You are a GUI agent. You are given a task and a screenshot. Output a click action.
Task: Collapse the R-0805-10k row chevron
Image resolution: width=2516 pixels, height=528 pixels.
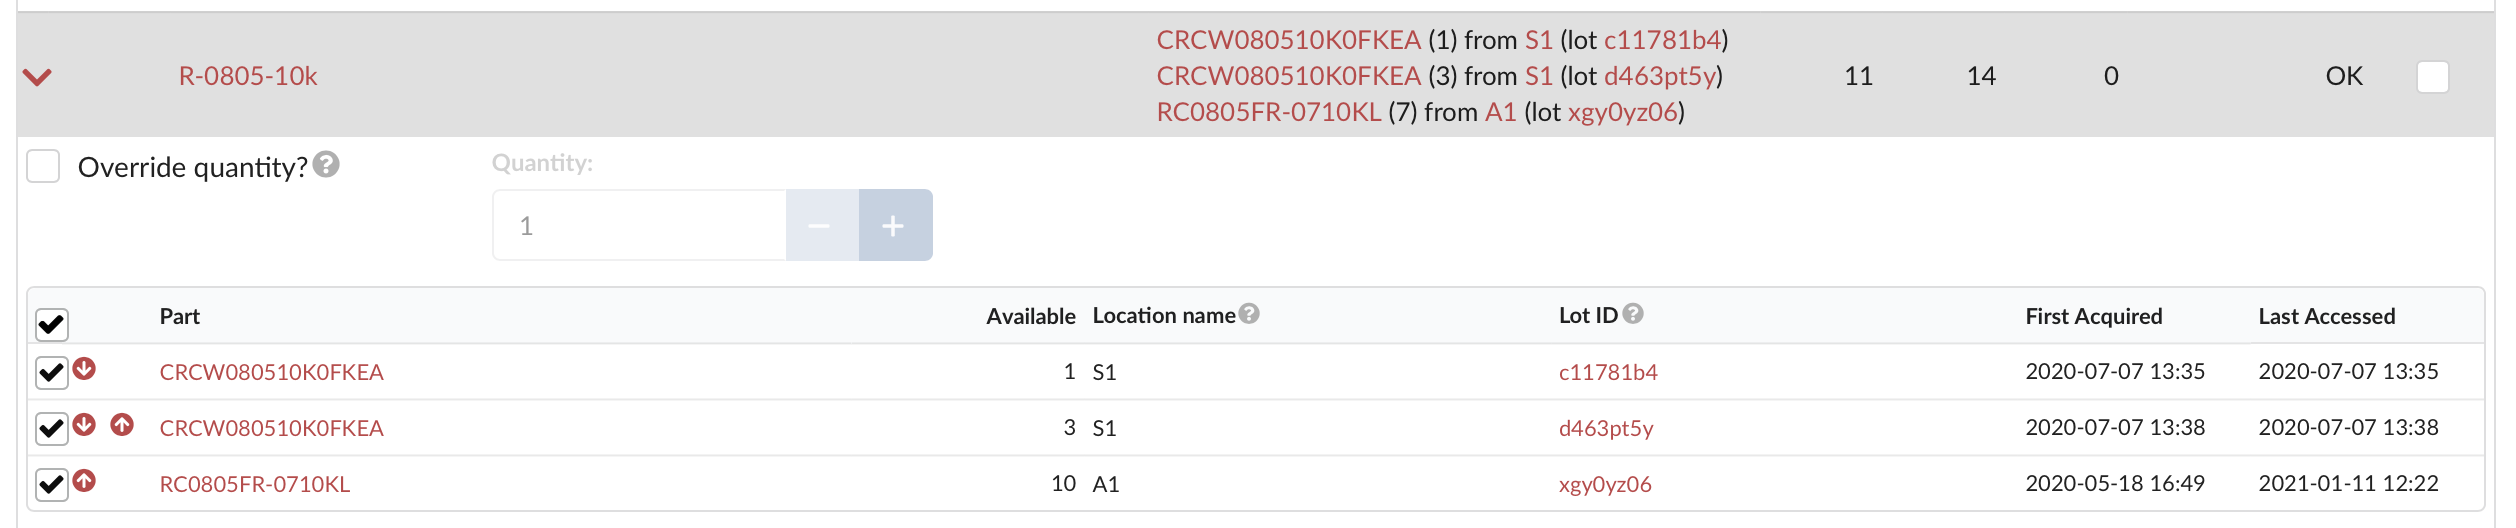pyautogui.click(x=37, y=77)
